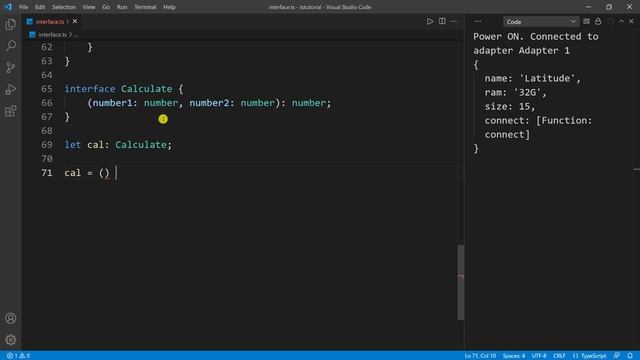Click 'connect: [Function:' output line
Screen dimensions: 640x360
click(538, 120)
